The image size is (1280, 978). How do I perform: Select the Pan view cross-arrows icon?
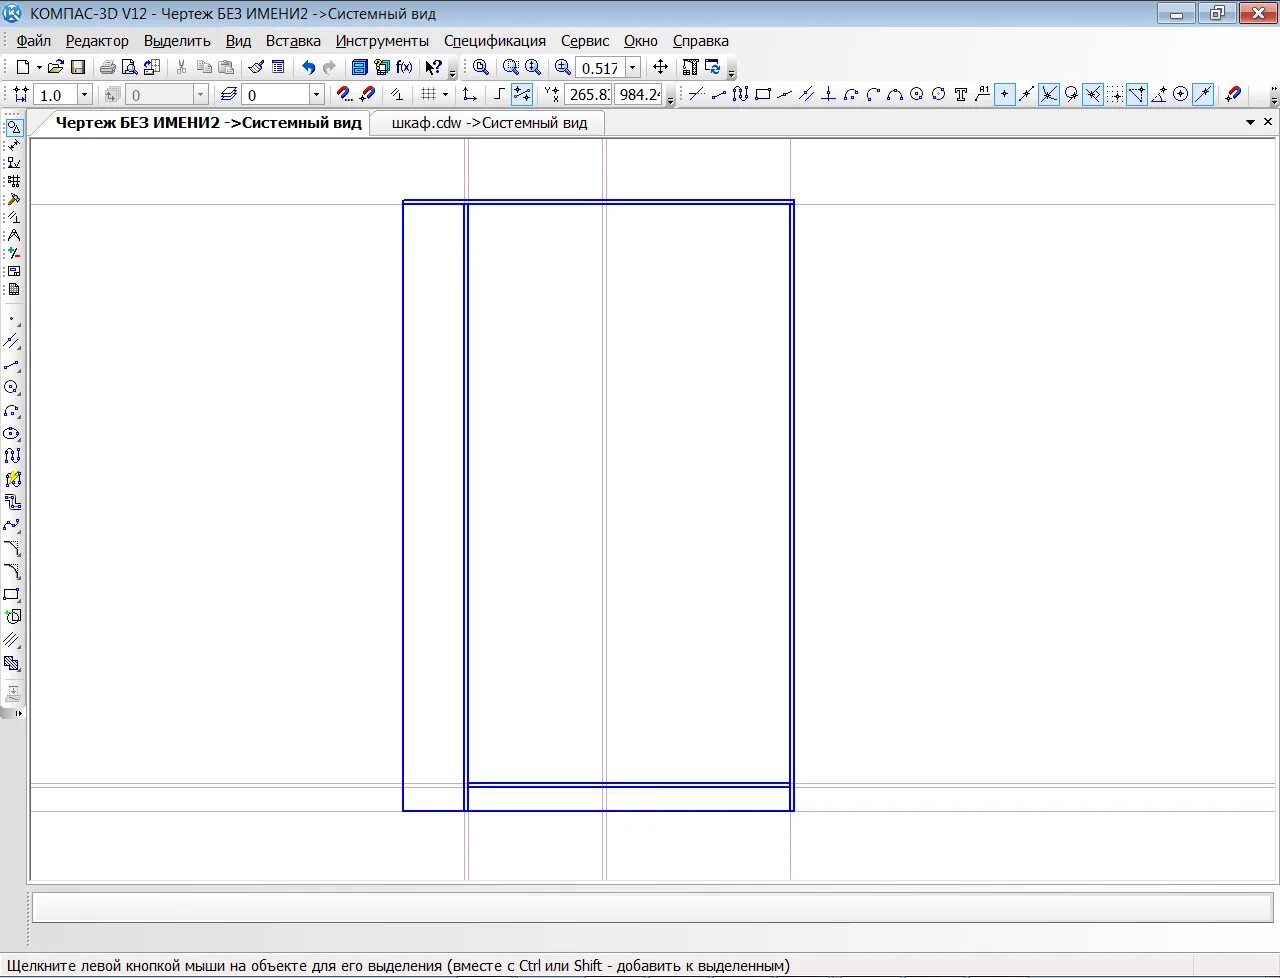[660, 67]
